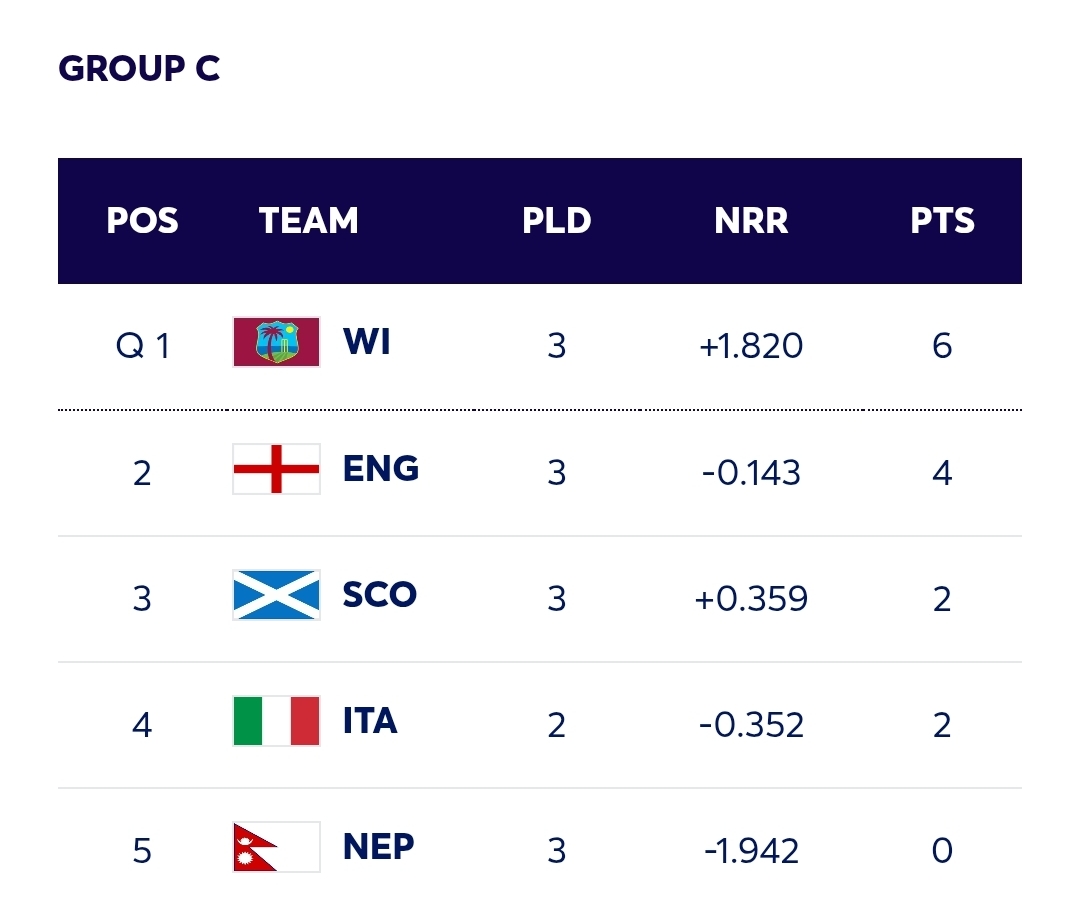
Task: Open the NEP team link
Action: point(378,847)
